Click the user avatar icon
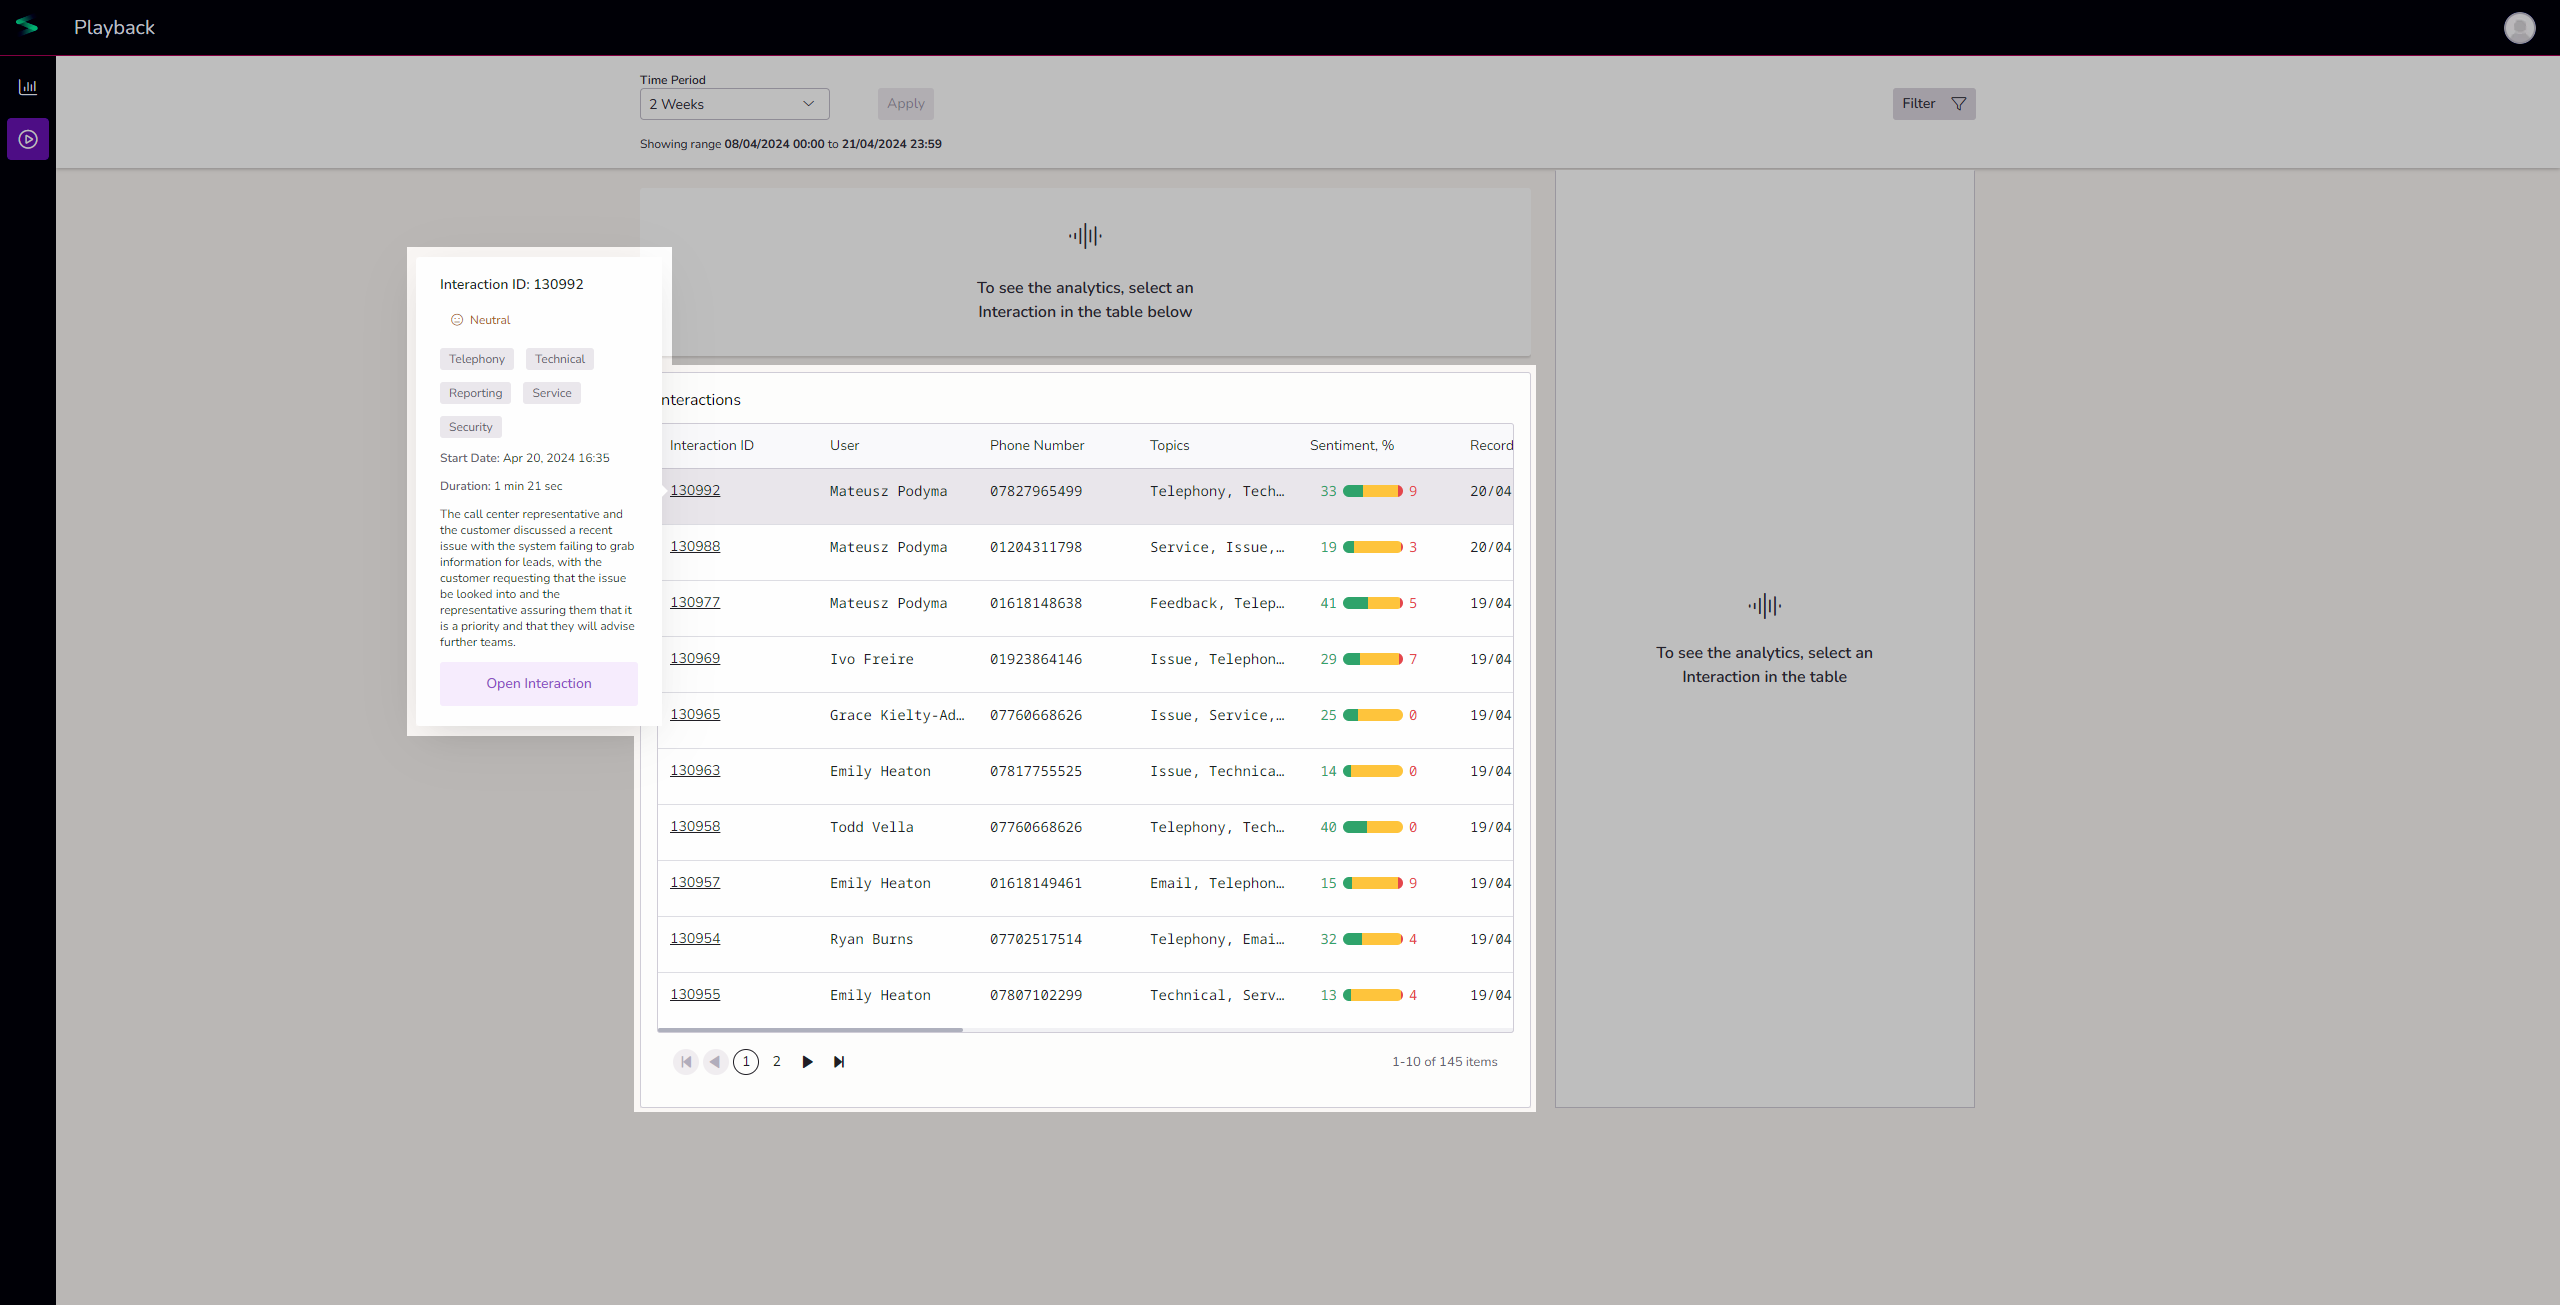The image size is (2560, 1305). click(2519, 28)
